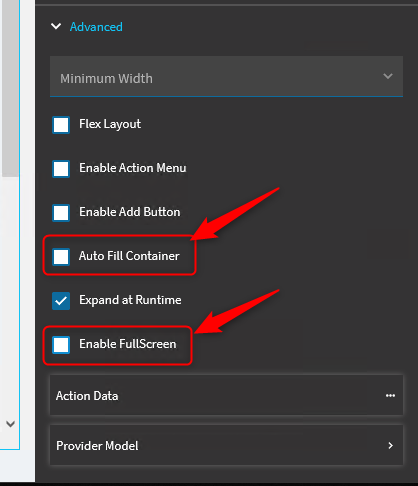Uncheck the Expand at Runtime checkbox

pos(61,301)
